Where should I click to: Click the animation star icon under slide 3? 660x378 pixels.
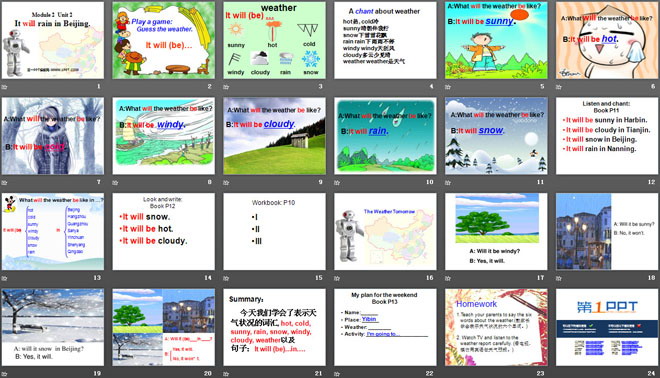click(x=226, y=87)
